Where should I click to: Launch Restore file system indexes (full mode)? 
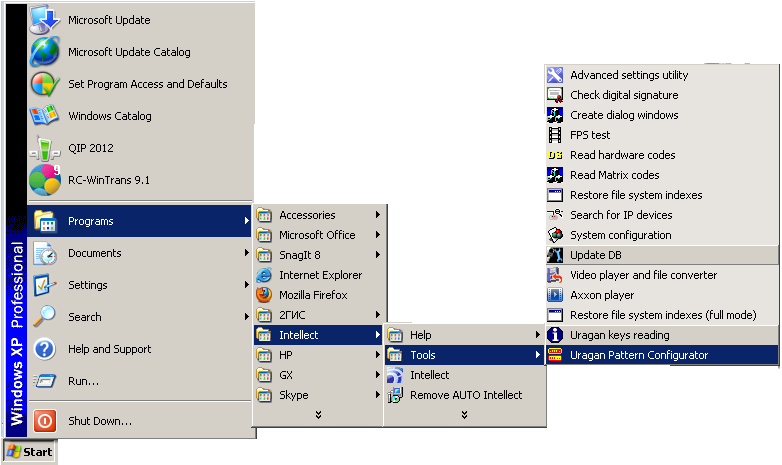[662, 315]
